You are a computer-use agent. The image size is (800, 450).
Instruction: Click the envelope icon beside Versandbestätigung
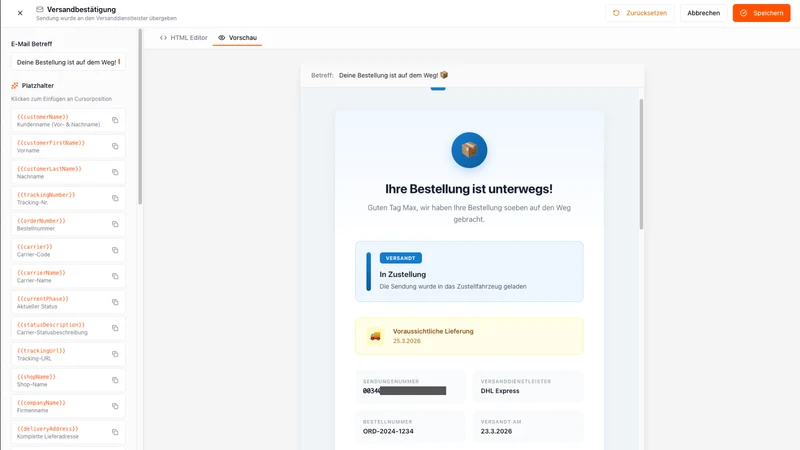click(40, 9)
